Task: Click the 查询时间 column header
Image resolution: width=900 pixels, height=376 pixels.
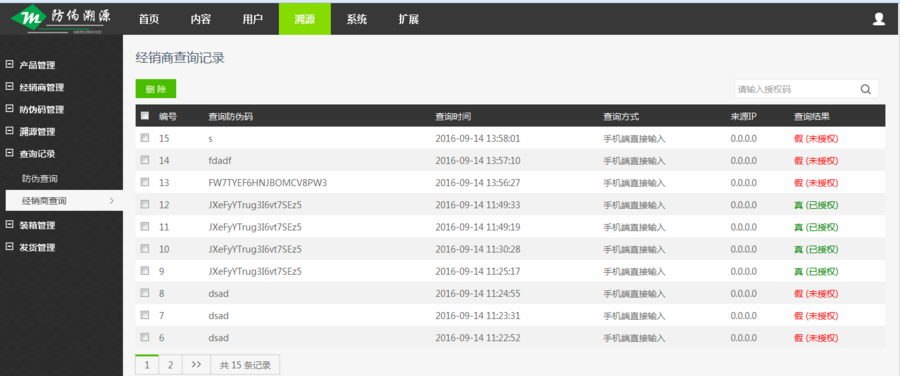Action: click(x=453, y=116)
